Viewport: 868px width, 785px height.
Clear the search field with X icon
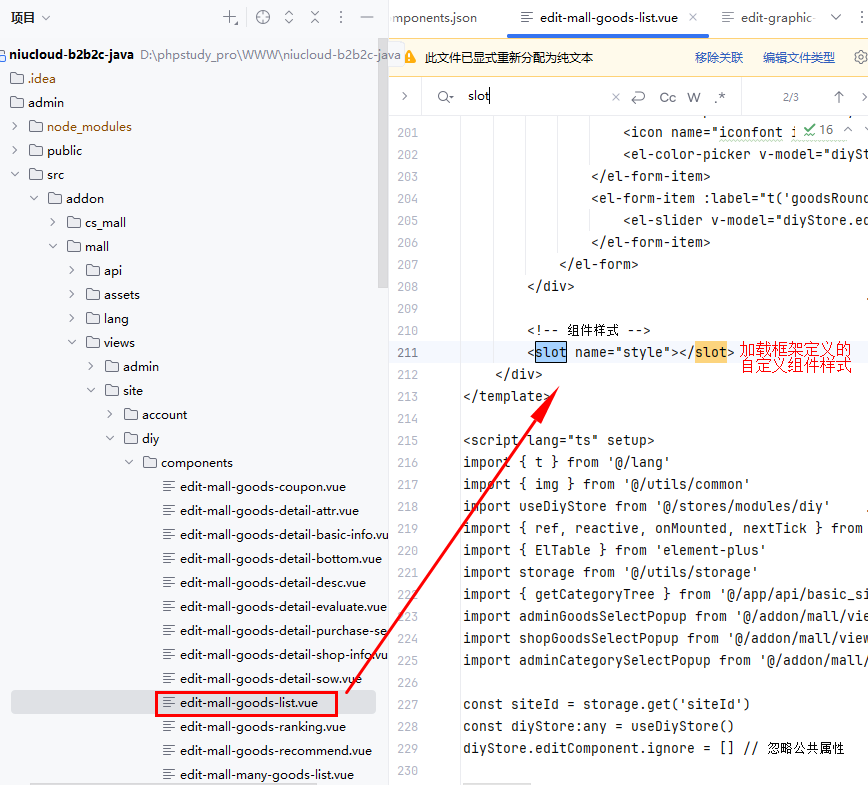point(616,97)
